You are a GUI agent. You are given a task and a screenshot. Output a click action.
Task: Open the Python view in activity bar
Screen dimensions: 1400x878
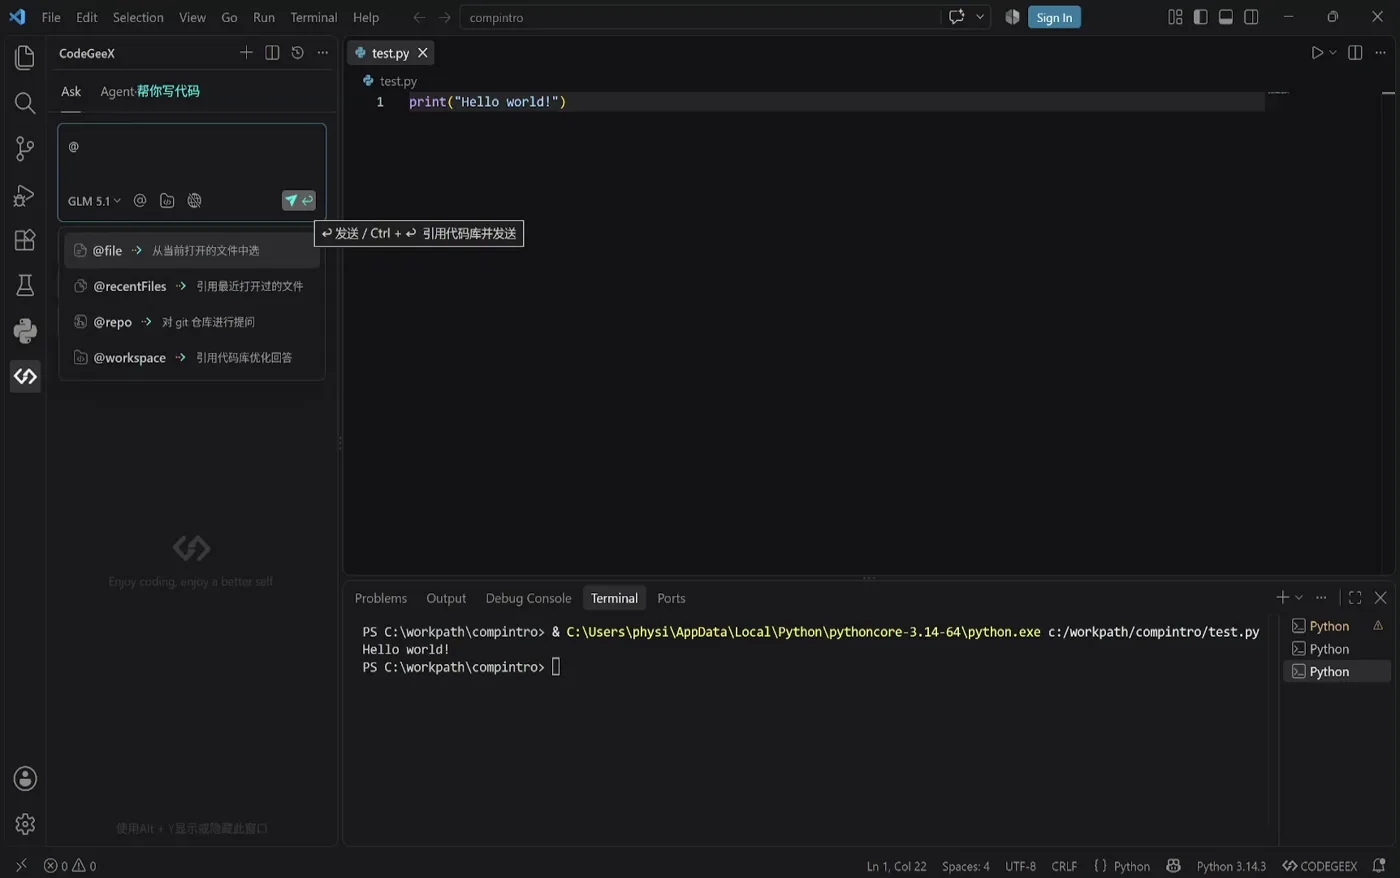tap(25, 331)
